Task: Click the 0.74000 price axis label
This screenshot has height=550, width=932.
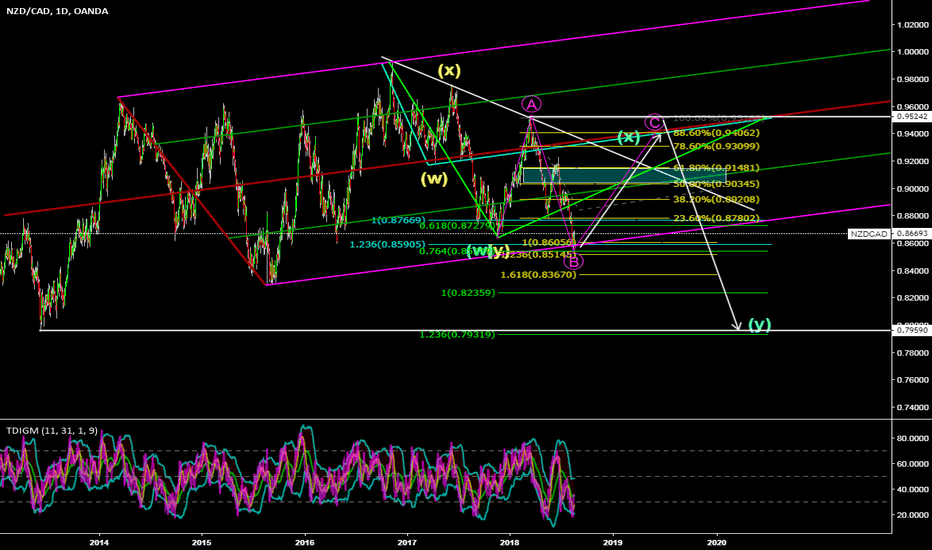Action: click(913, 408)
